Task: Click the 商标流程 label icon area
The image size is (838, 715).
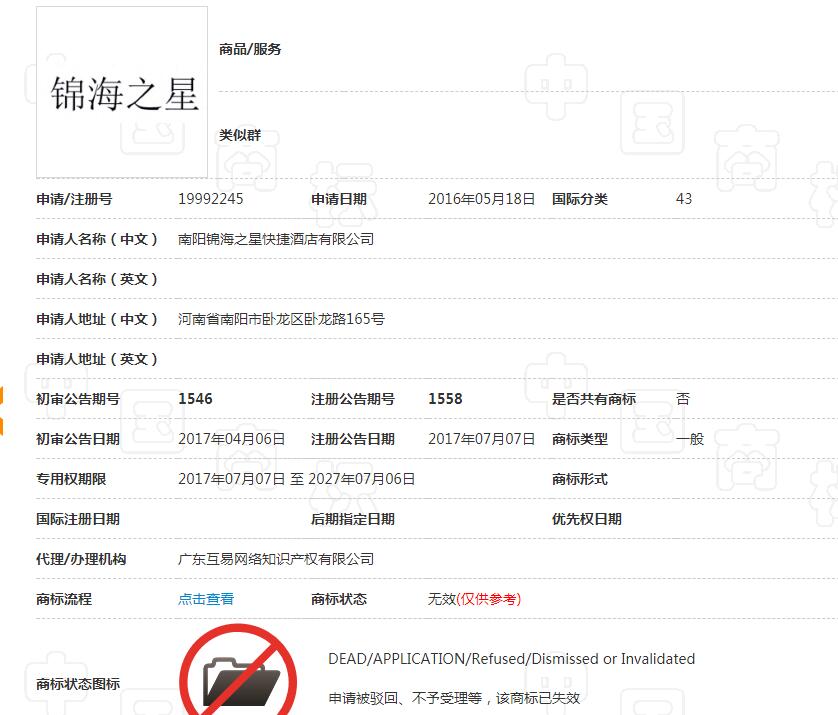Action: (65, 598)
